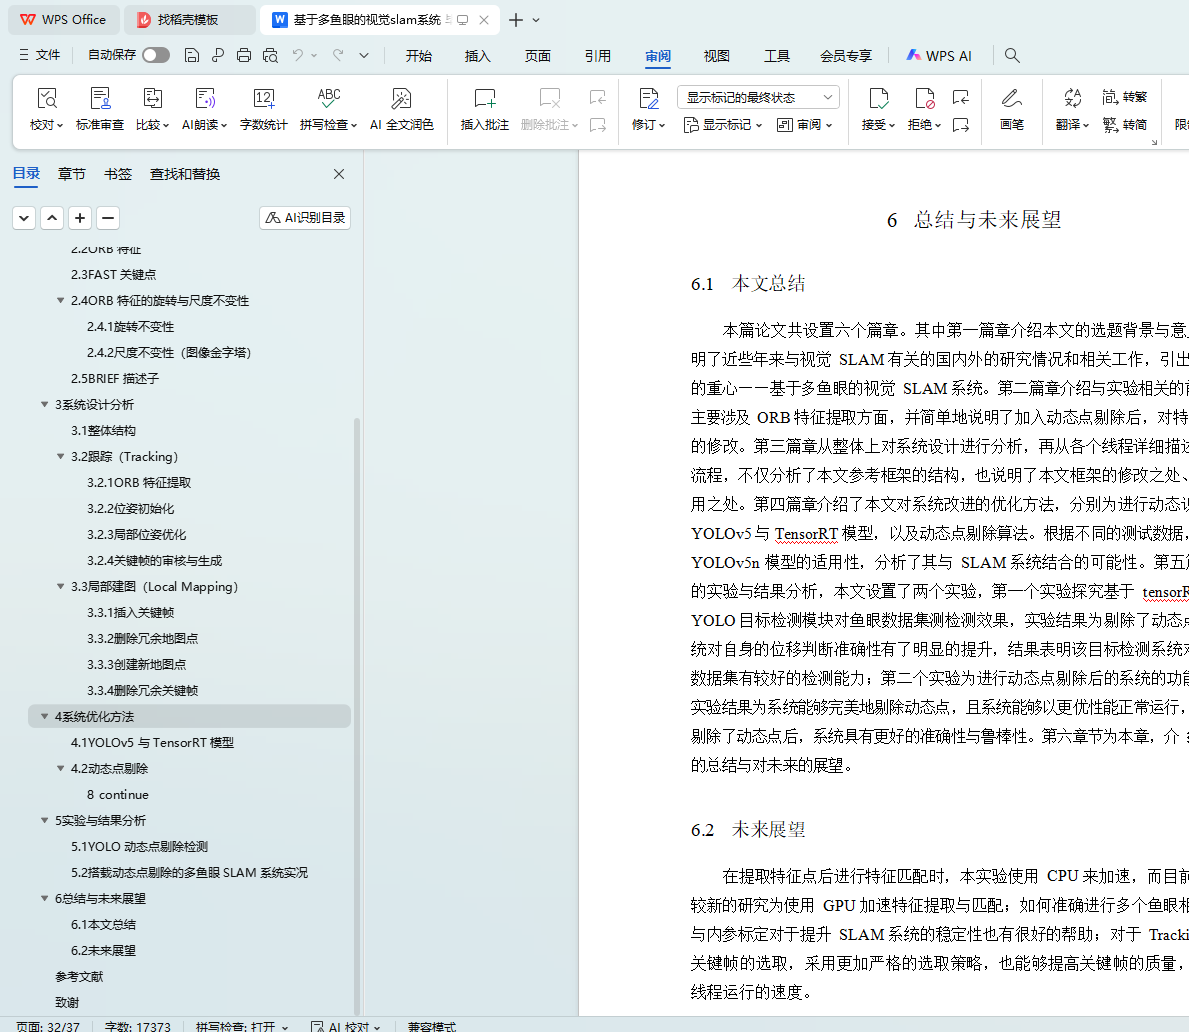Collapse the 3.2跟踪 (Tracking) outline node
The image size is (1189, 1032).
point(61,457)
